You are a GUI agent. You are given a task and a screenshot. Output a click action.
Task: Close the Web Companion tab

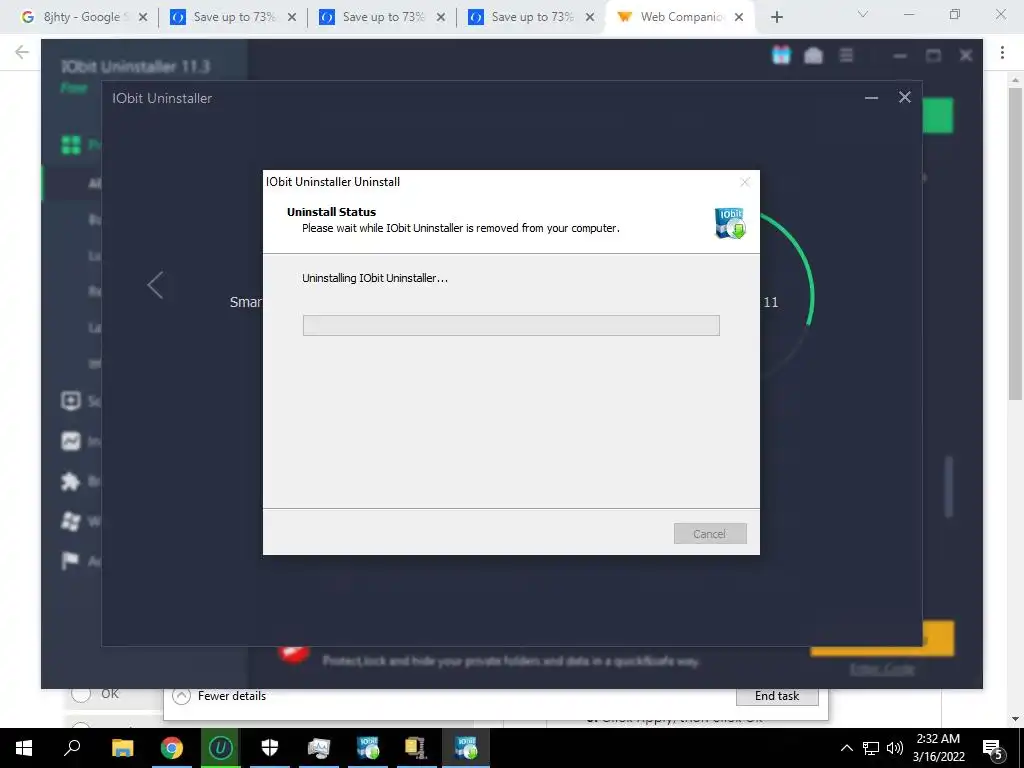(739, 17)
